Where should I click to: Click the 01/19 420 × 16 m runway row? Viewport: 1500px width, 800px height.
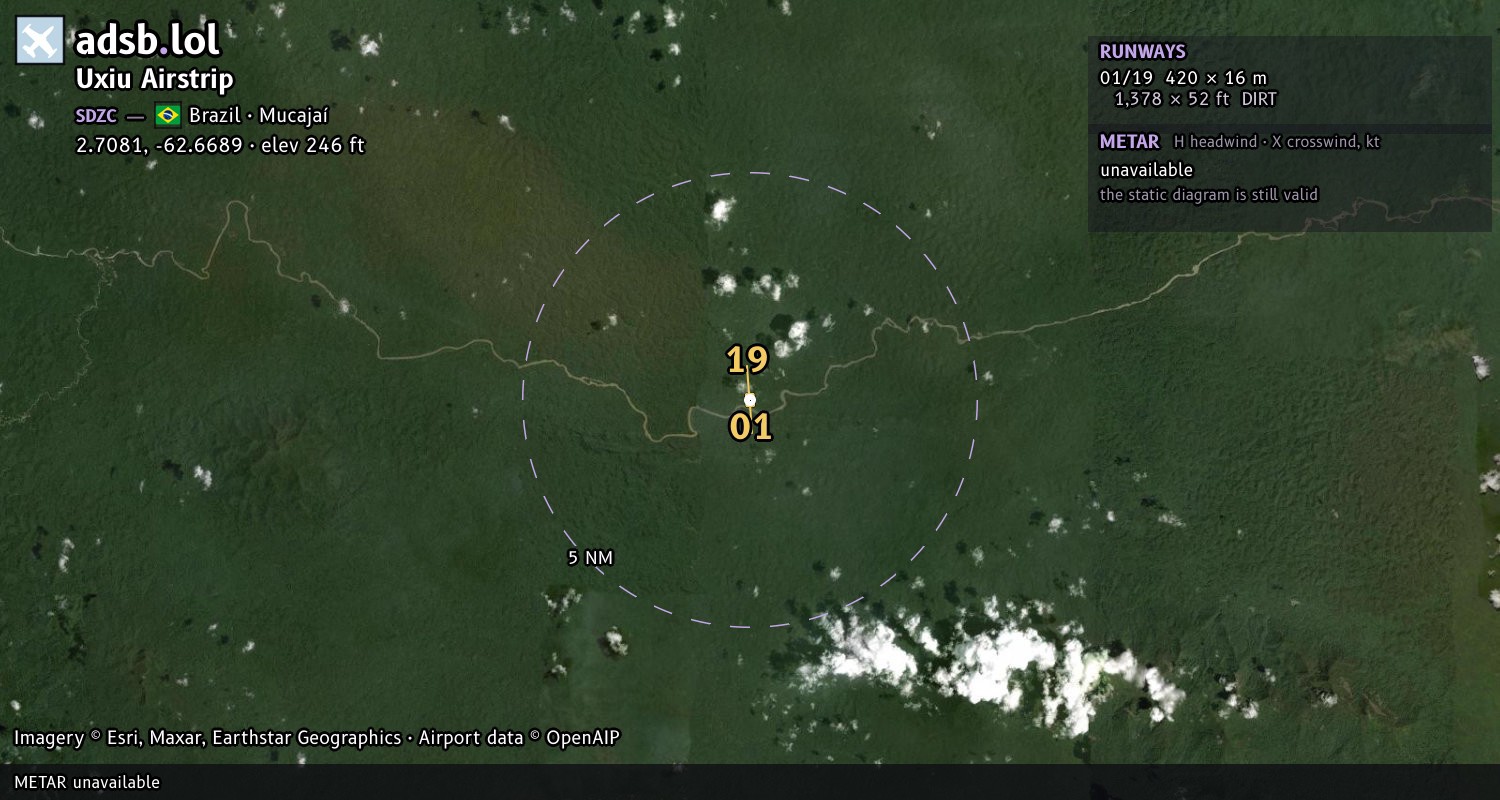click(x=1183, y=78)
